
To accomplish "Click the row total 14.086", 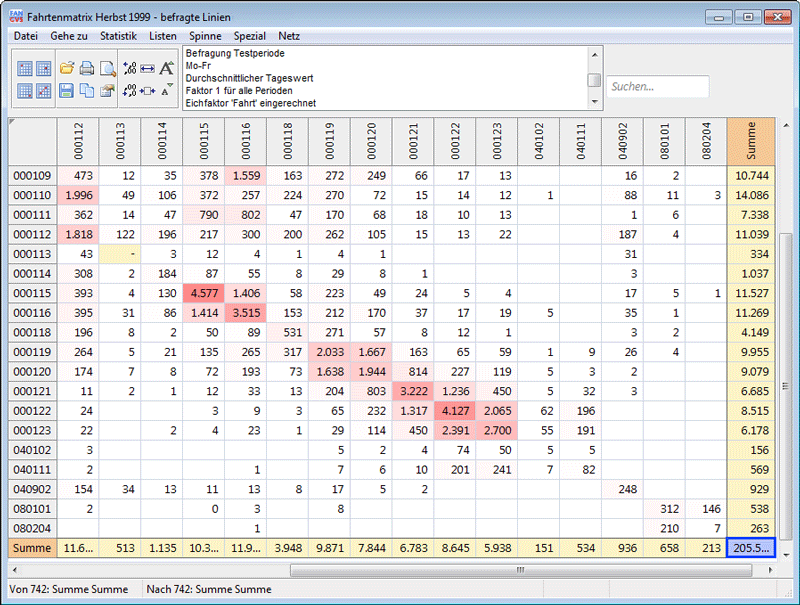I will (751, 195).
